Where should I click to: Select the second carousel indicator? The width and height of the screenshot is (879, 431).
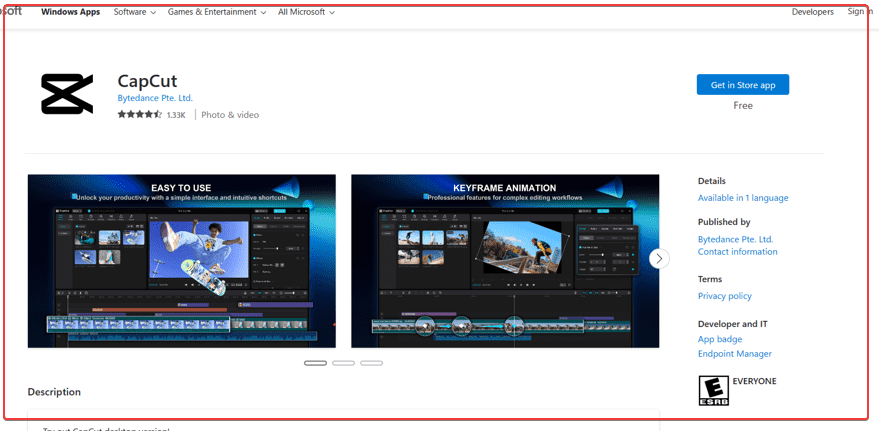[344, 363]
